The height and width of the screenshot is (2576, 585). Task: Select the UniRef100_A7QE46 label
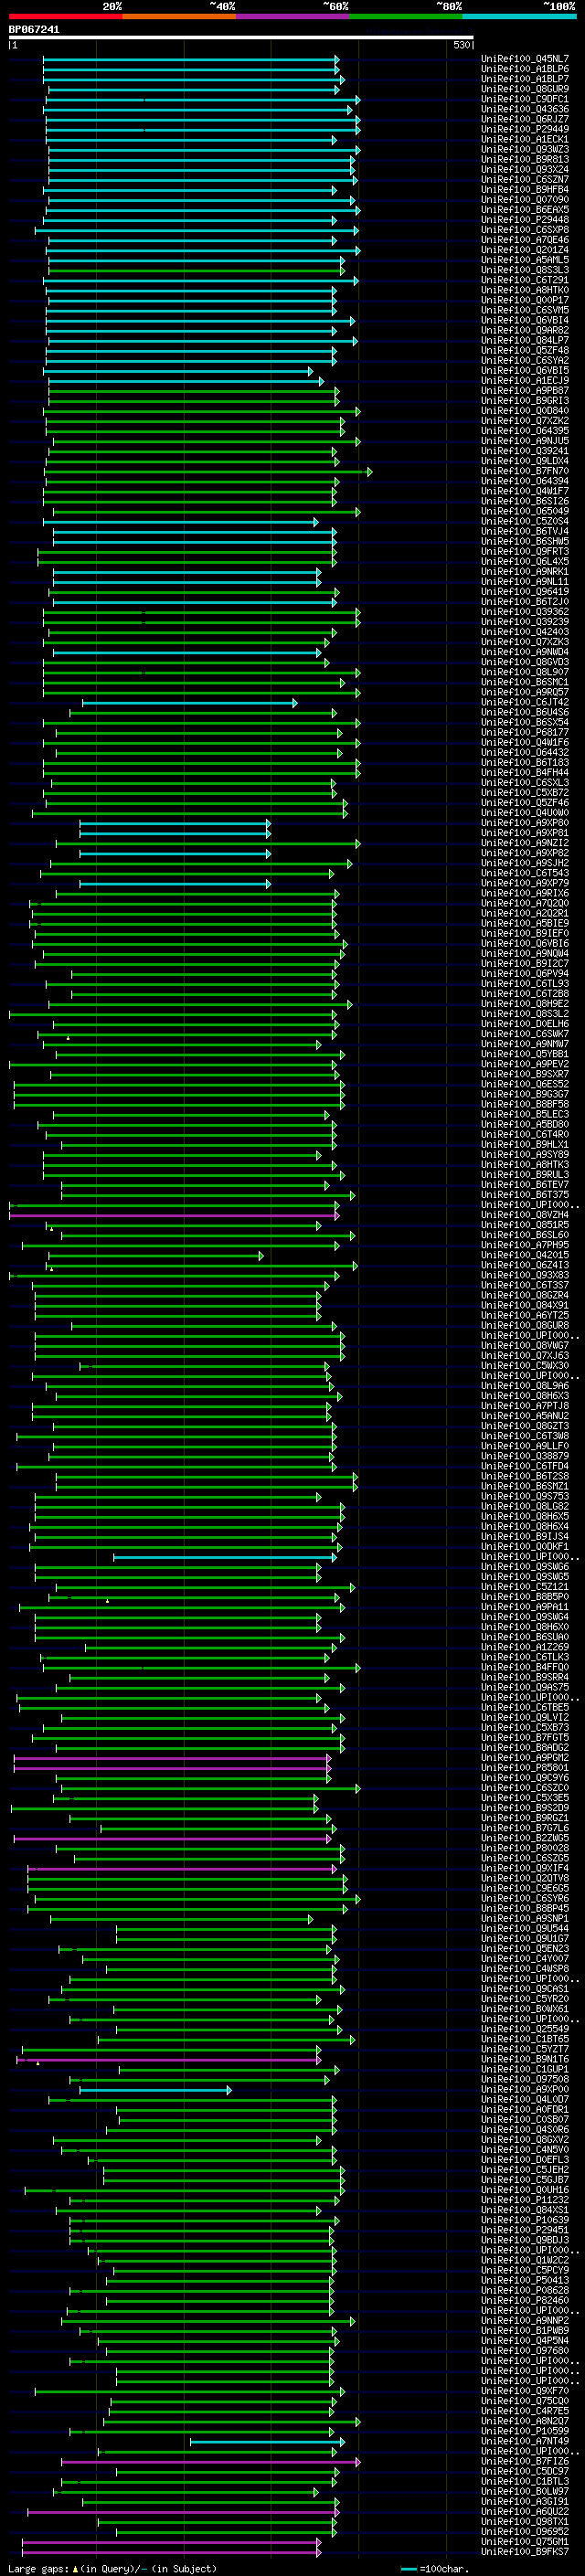[x=525, y=240]
